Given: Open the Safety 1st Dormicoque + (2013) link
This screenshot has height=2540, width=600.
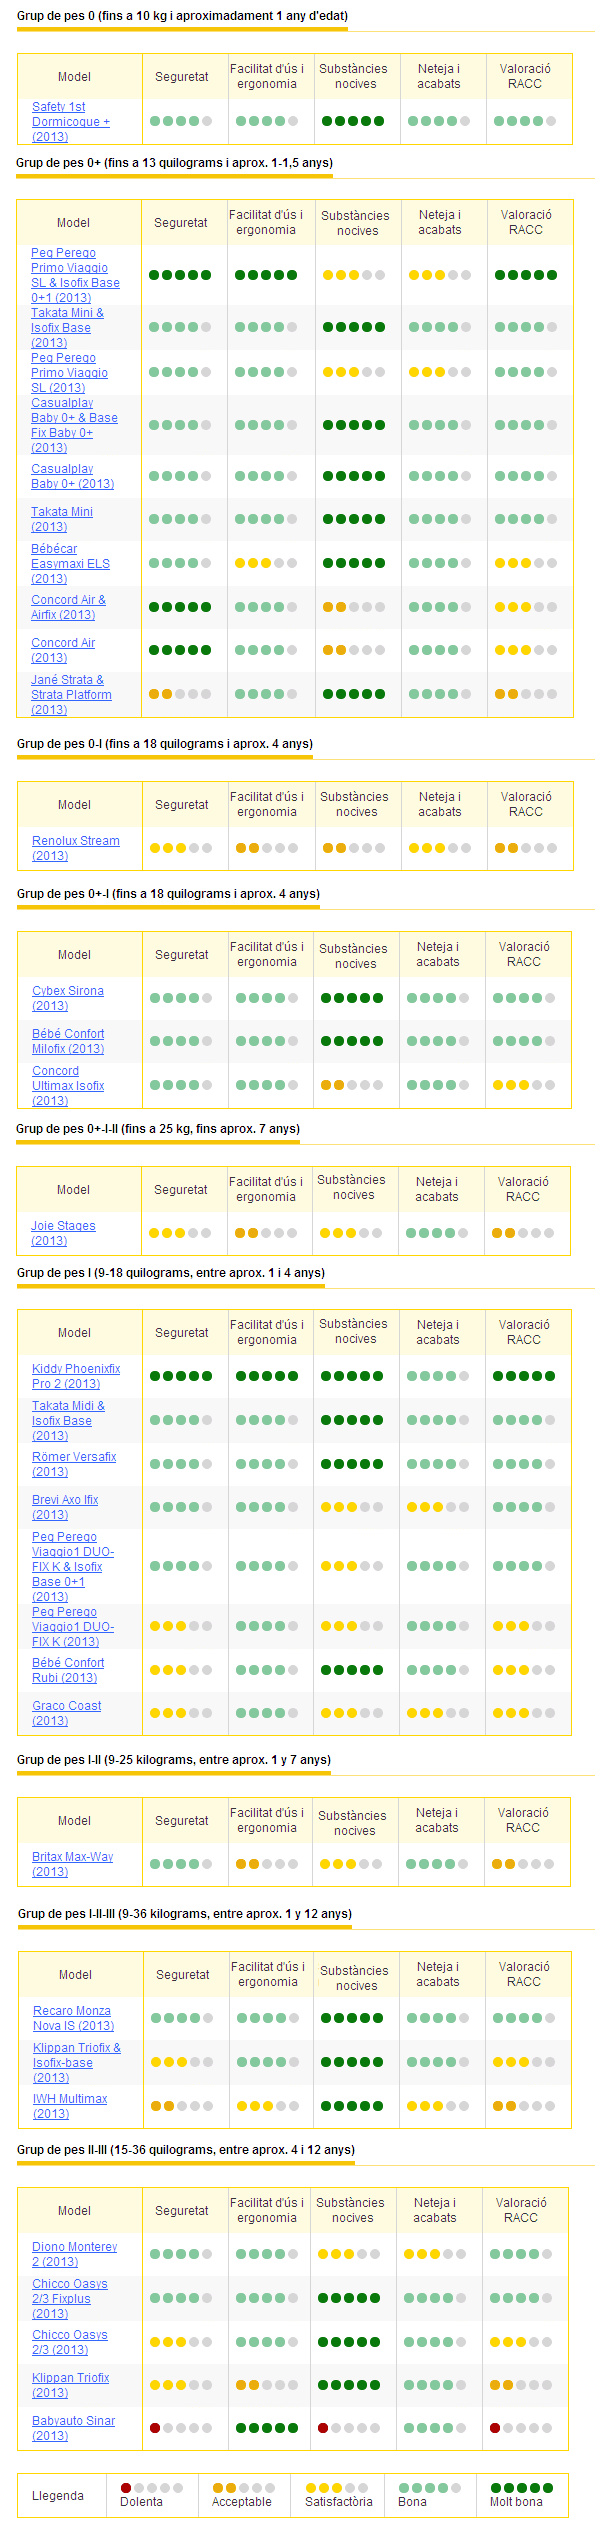Looking at the screenshot, I should 71,122.
